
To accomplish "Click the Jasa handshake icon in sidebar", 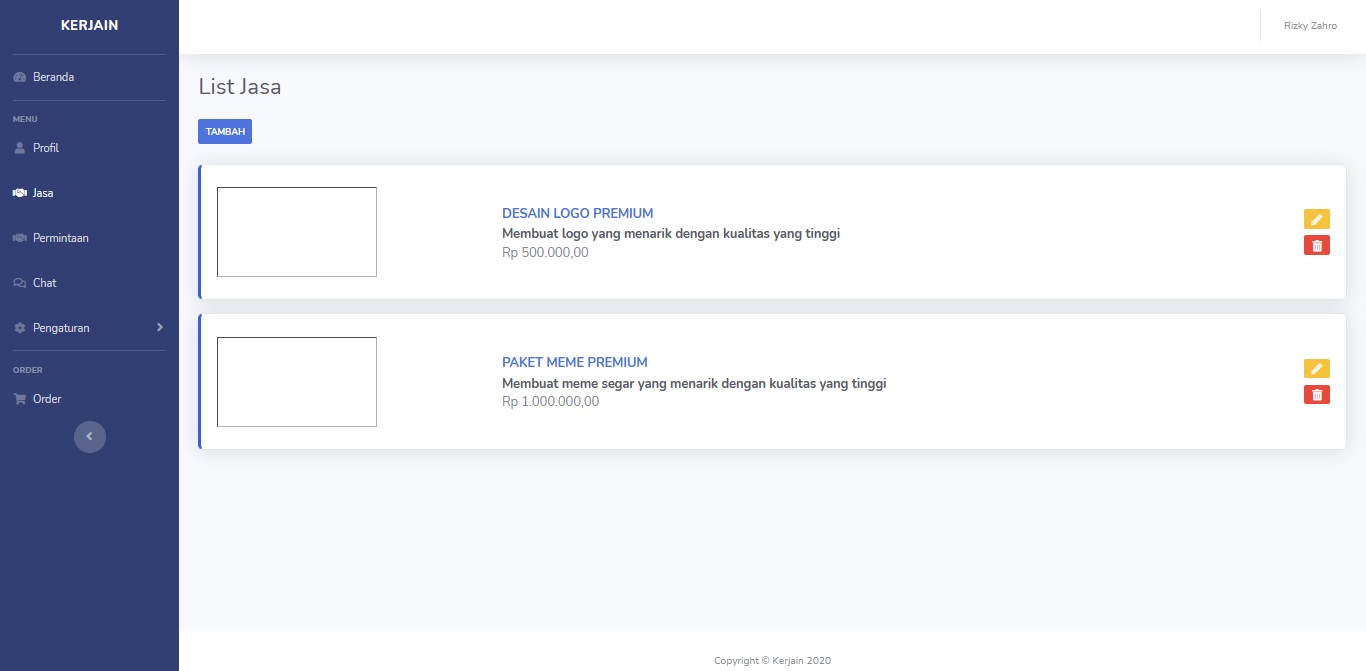I will (x=19, y=193).
